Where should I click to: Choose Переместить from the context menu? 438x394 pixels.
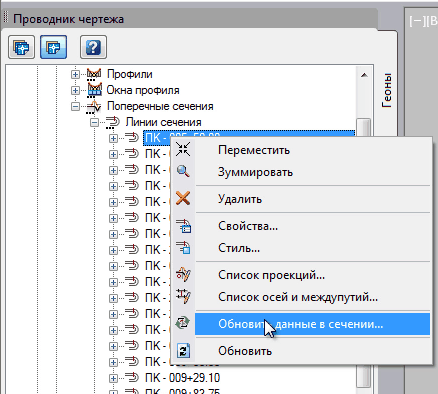tap(254, 150)
